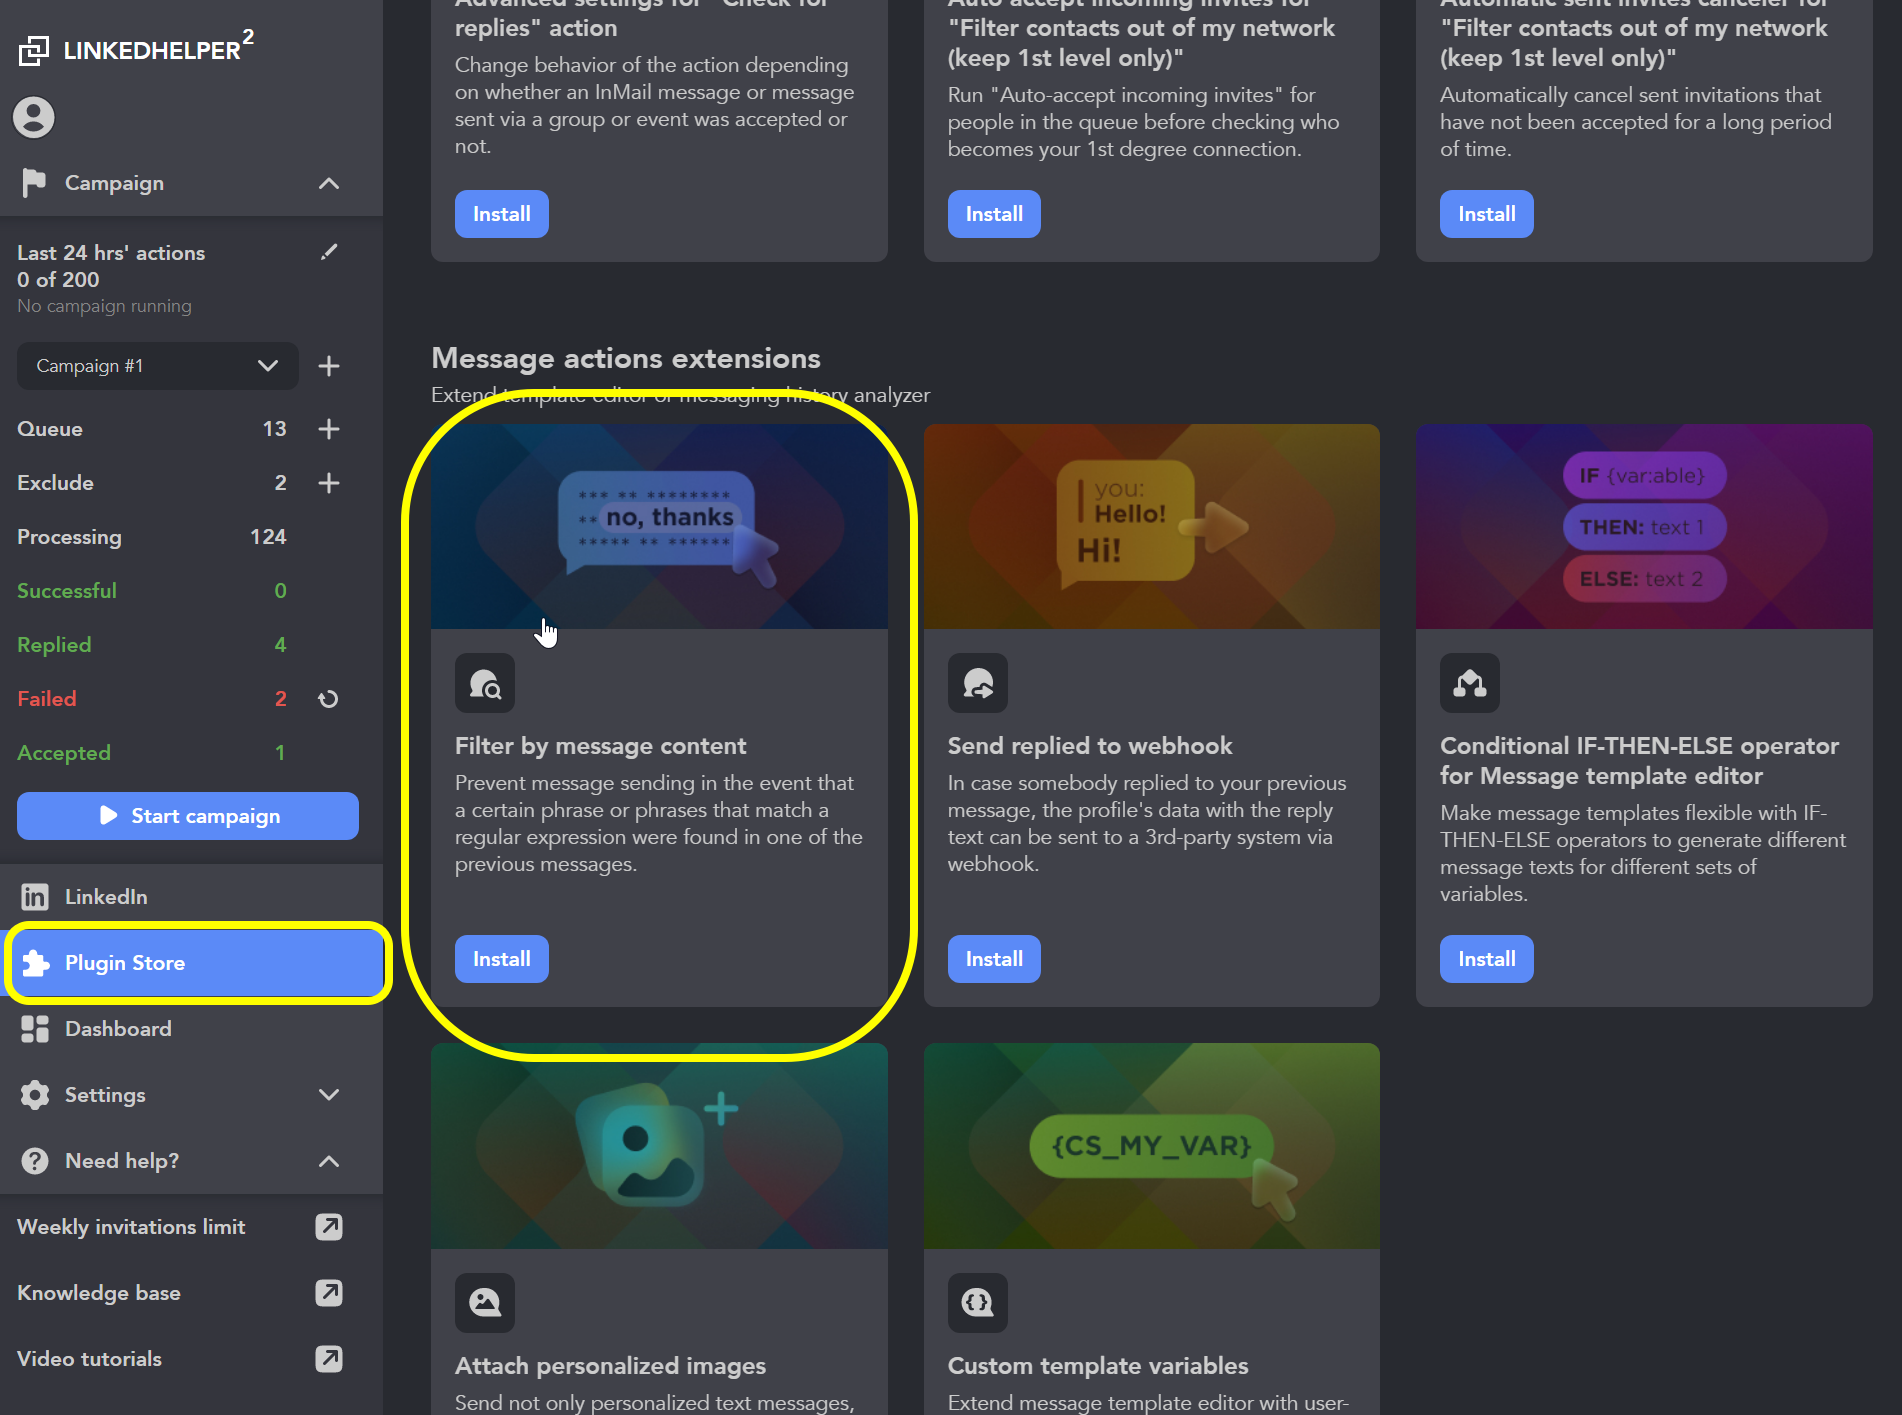
Task: Open the IF THEN ELSE banner image
Action: pyautogui.click(x=1644, y=527)
